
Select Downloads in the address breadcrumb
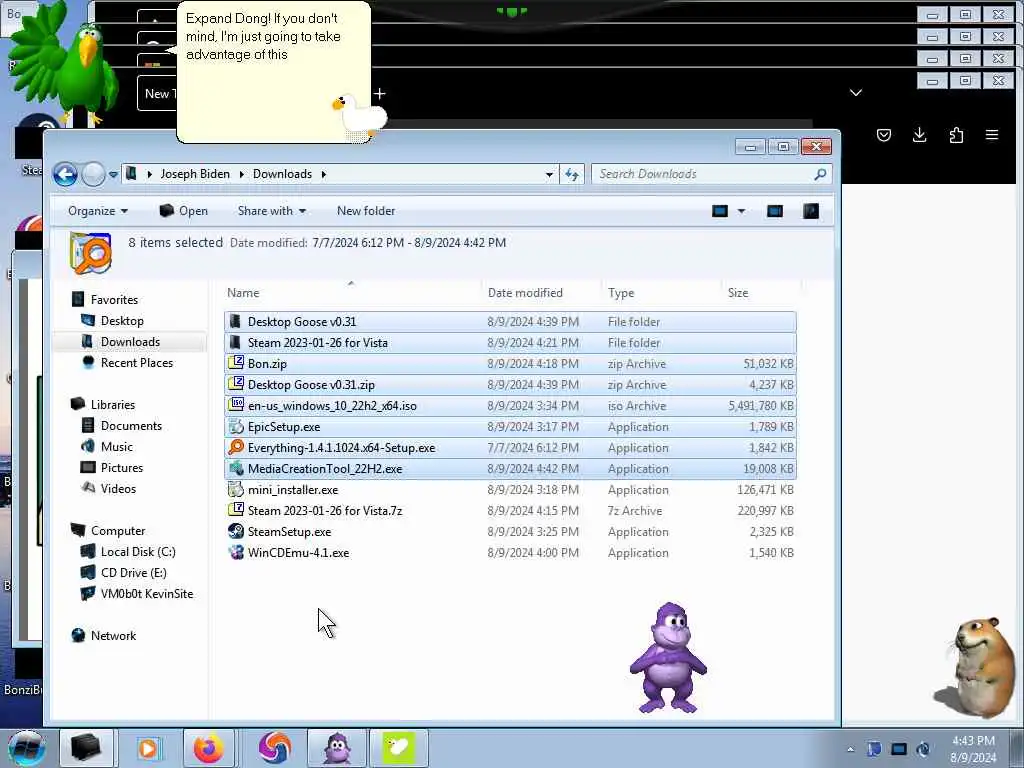point(282,174)
